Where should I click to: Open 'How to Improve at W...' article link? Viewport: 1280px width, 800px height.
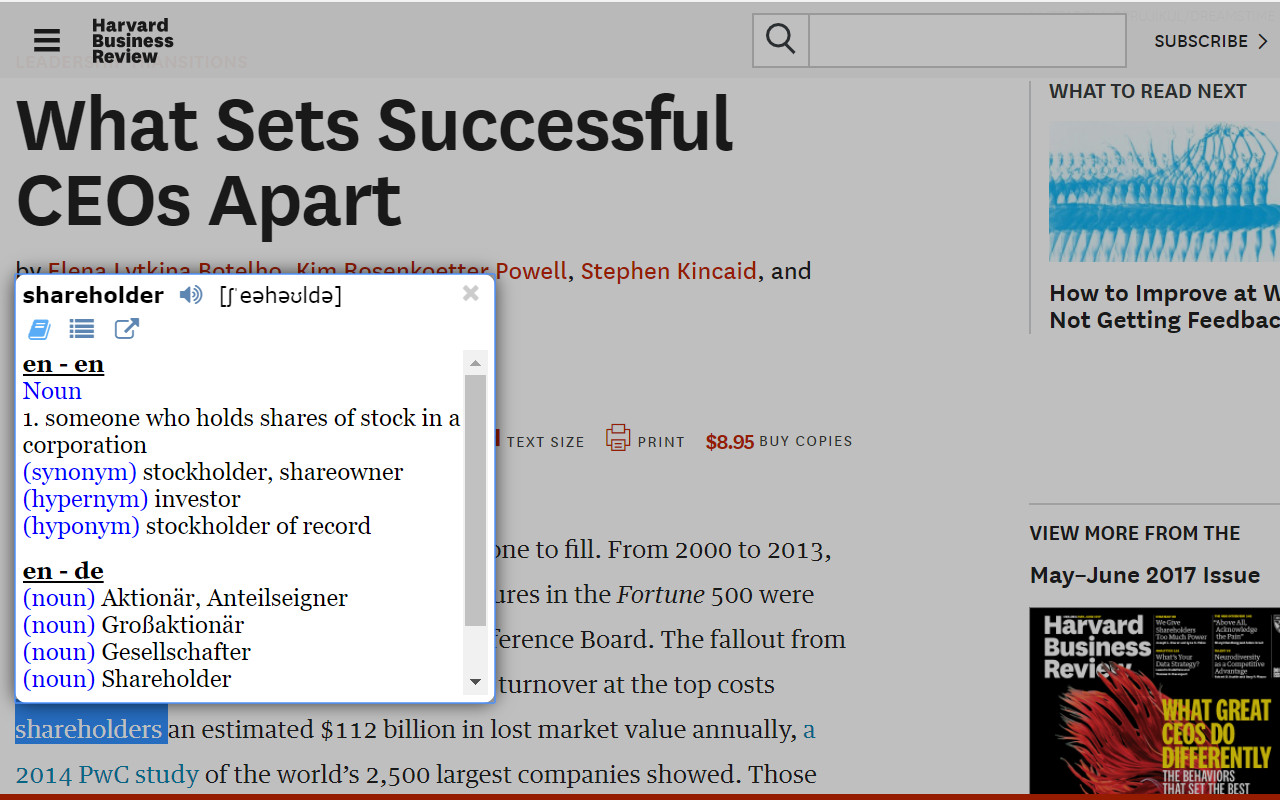(x=1164, y=306)
